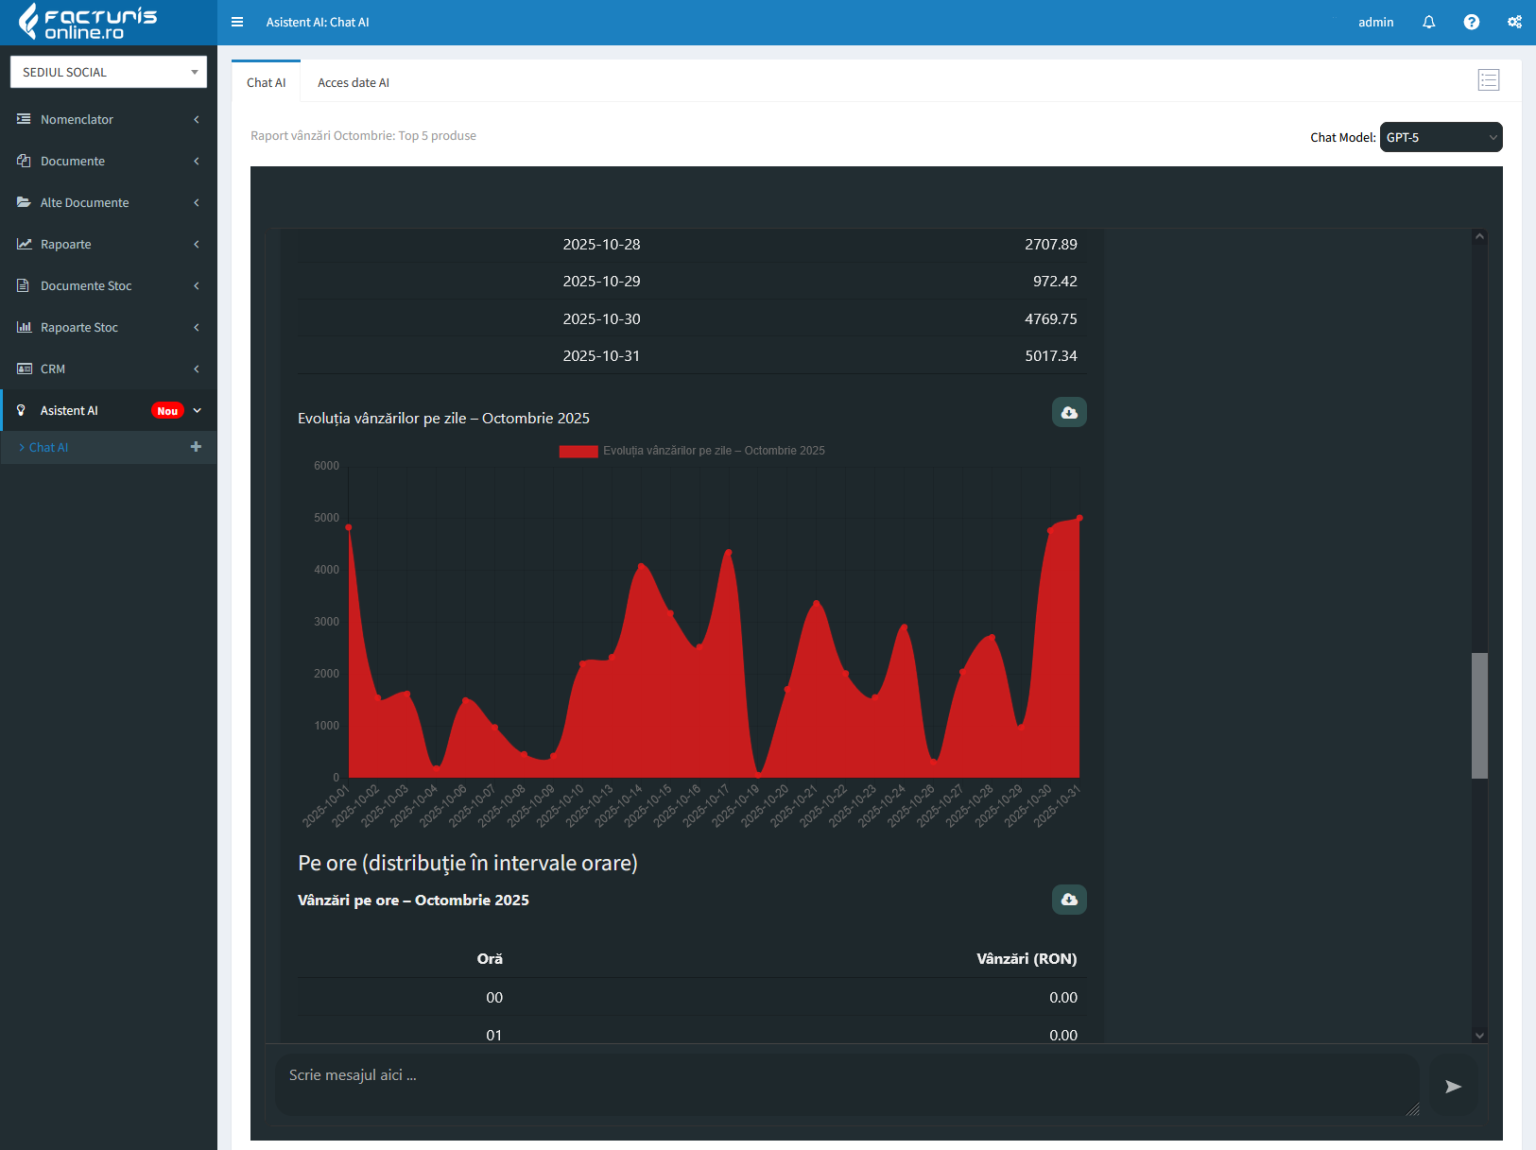Click the hamburger menu toggle icon
This screenshot has height=1150, width=1536.
237,22
